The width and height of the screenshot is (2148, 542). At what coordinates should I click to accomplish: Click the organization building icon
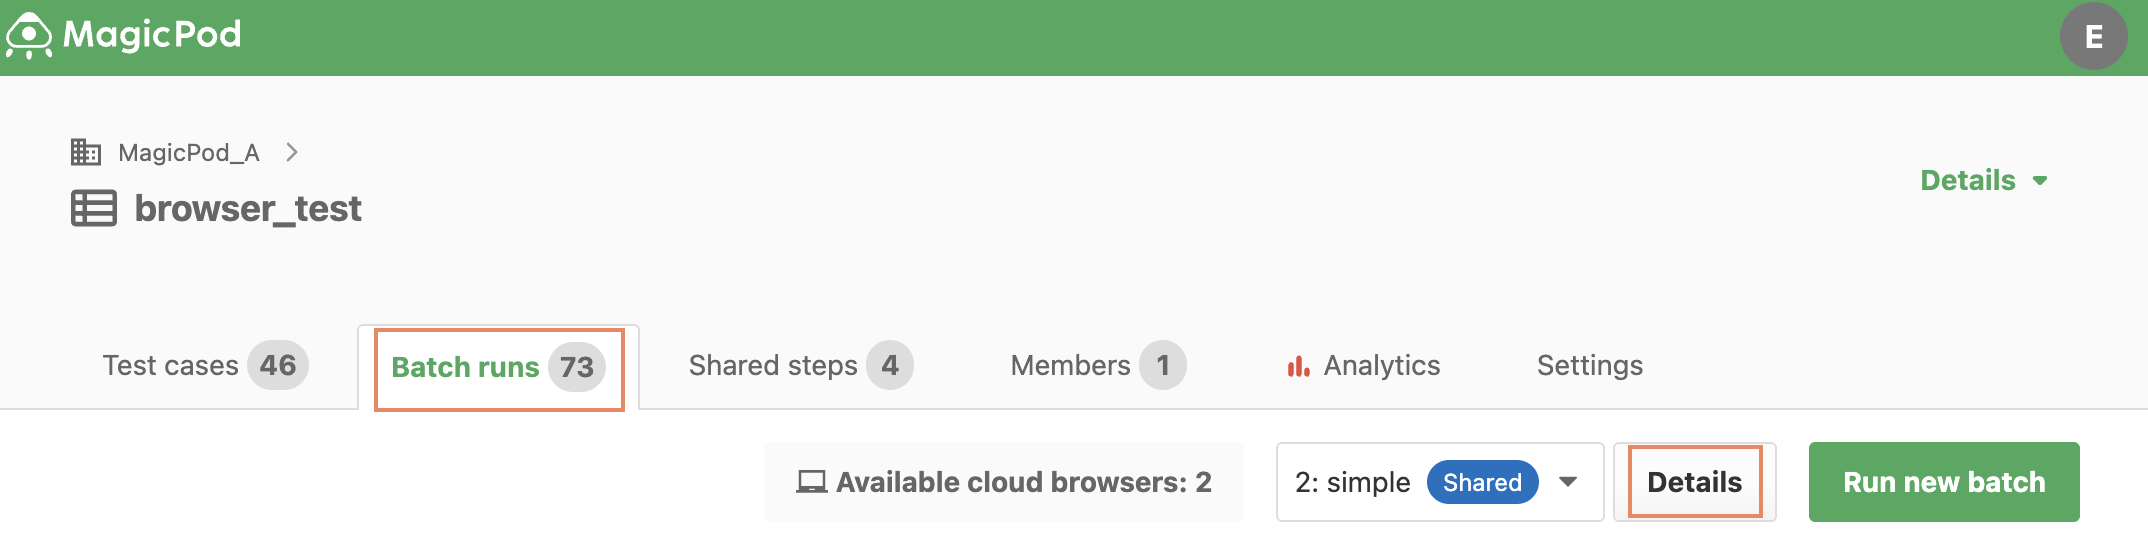tap(86, 152)
